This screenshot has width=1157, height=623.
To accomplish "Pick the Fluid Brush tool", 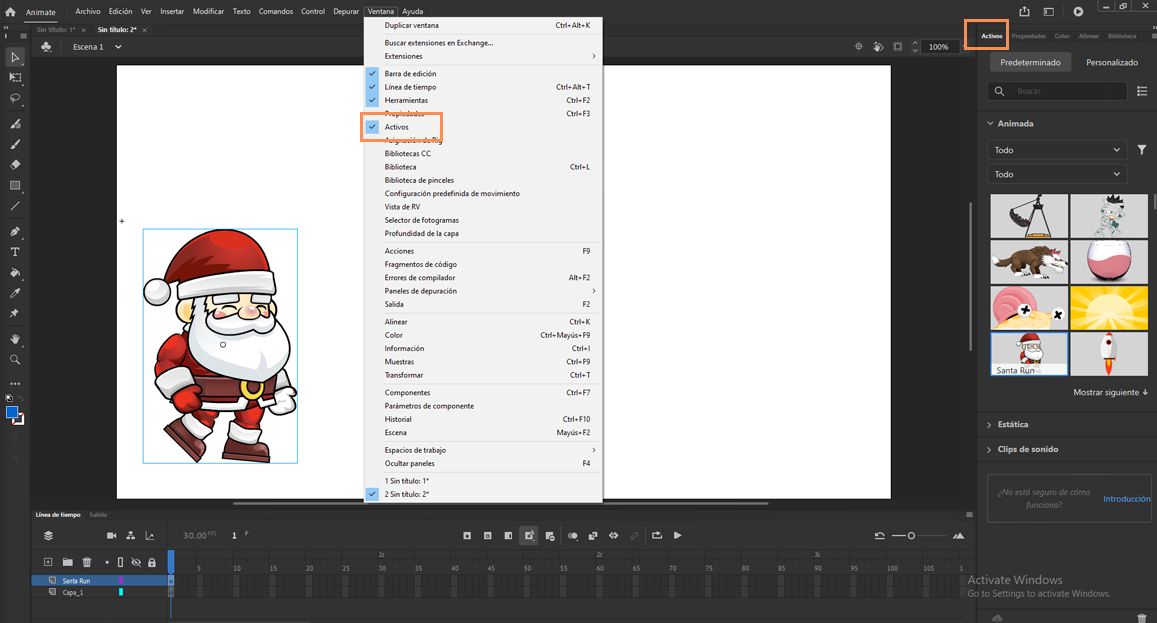I will (15, 123).
